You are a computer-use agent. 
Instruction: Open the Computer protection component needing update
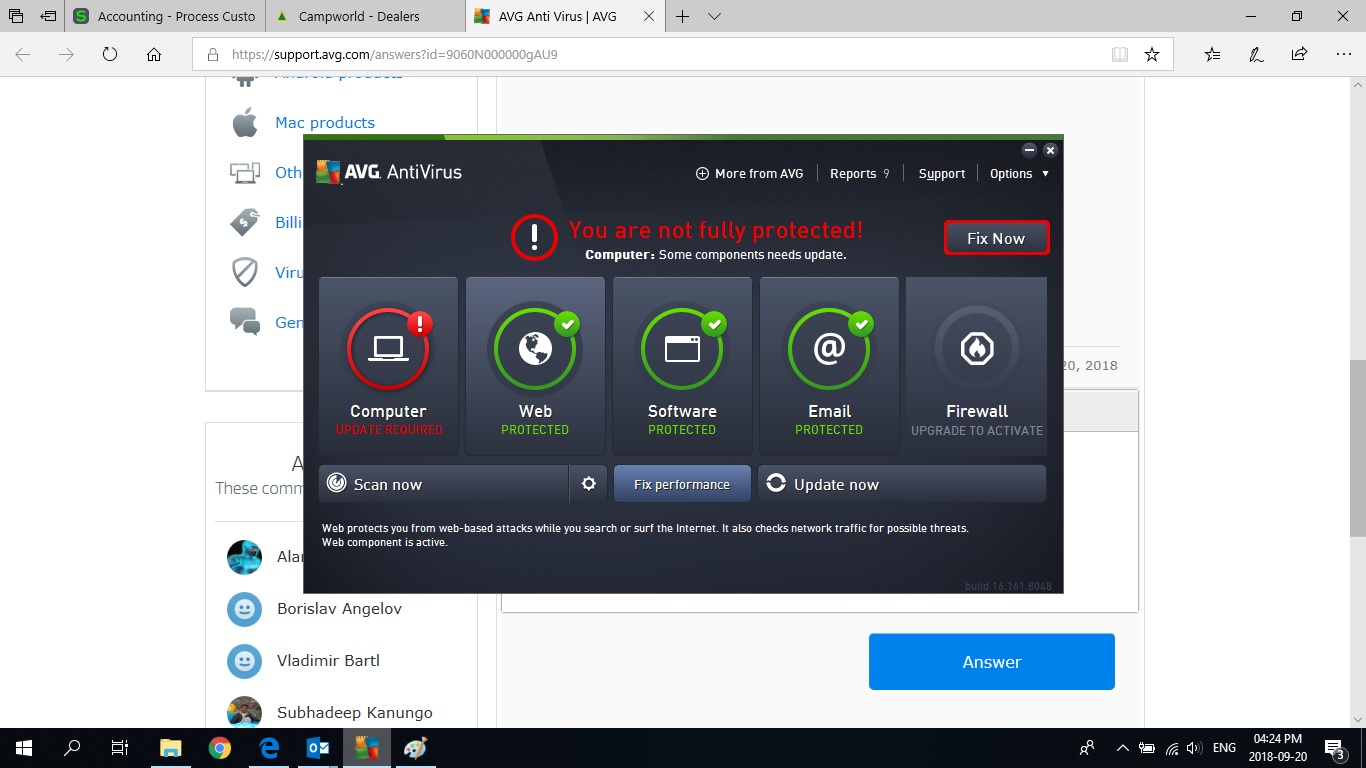pos(388,365)
